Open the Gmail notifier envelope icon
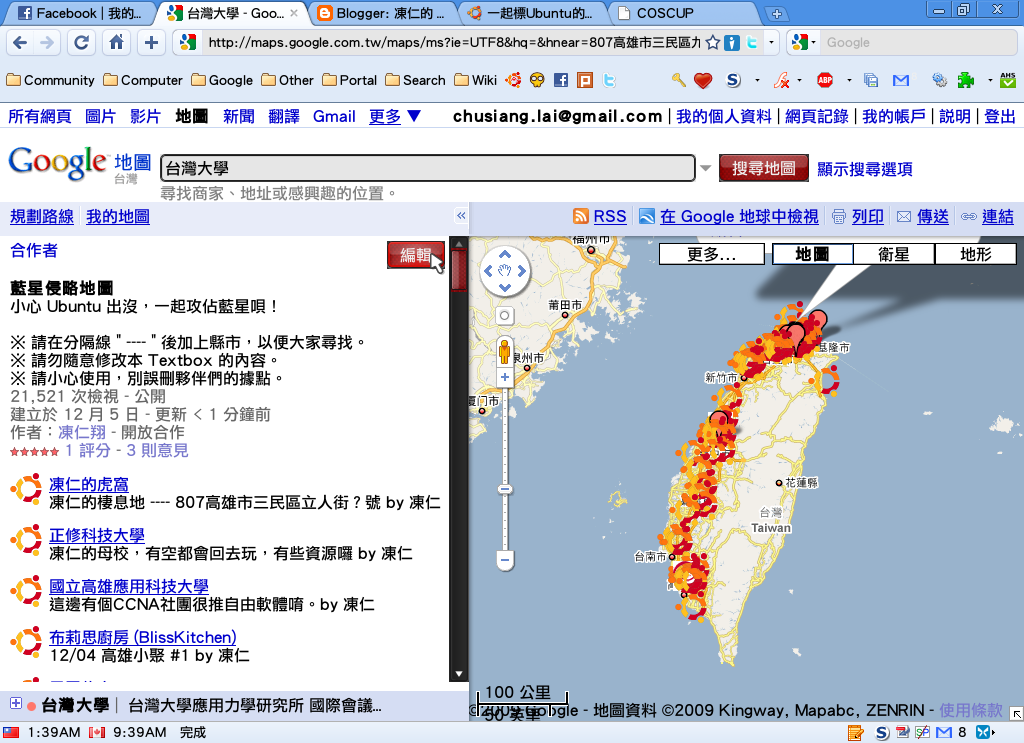1024x743 pixels. click(899, 80)
